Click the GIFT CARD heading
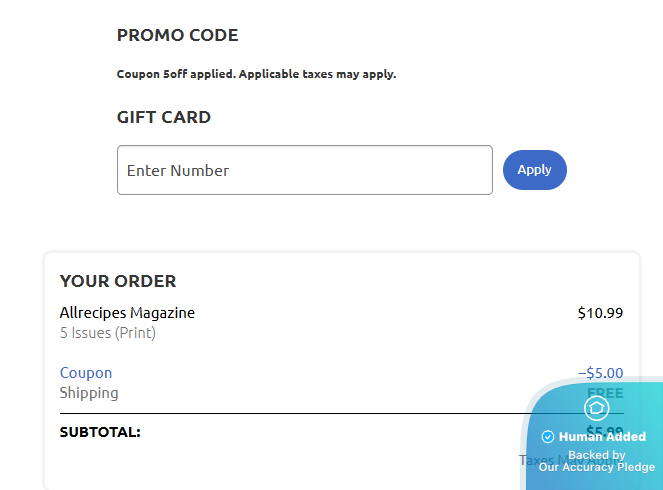This screenshot has height=490, width=663. (164, 117)
